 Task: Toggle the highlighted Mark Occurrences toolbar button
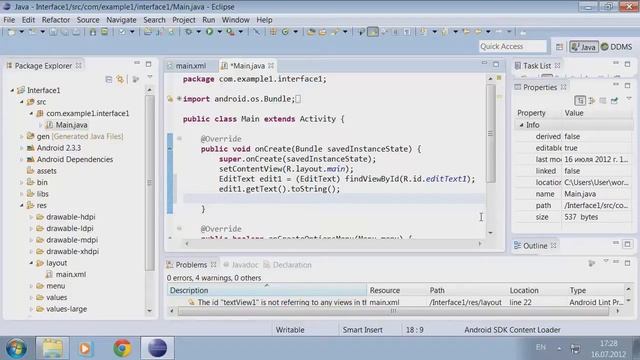[373, 31]
